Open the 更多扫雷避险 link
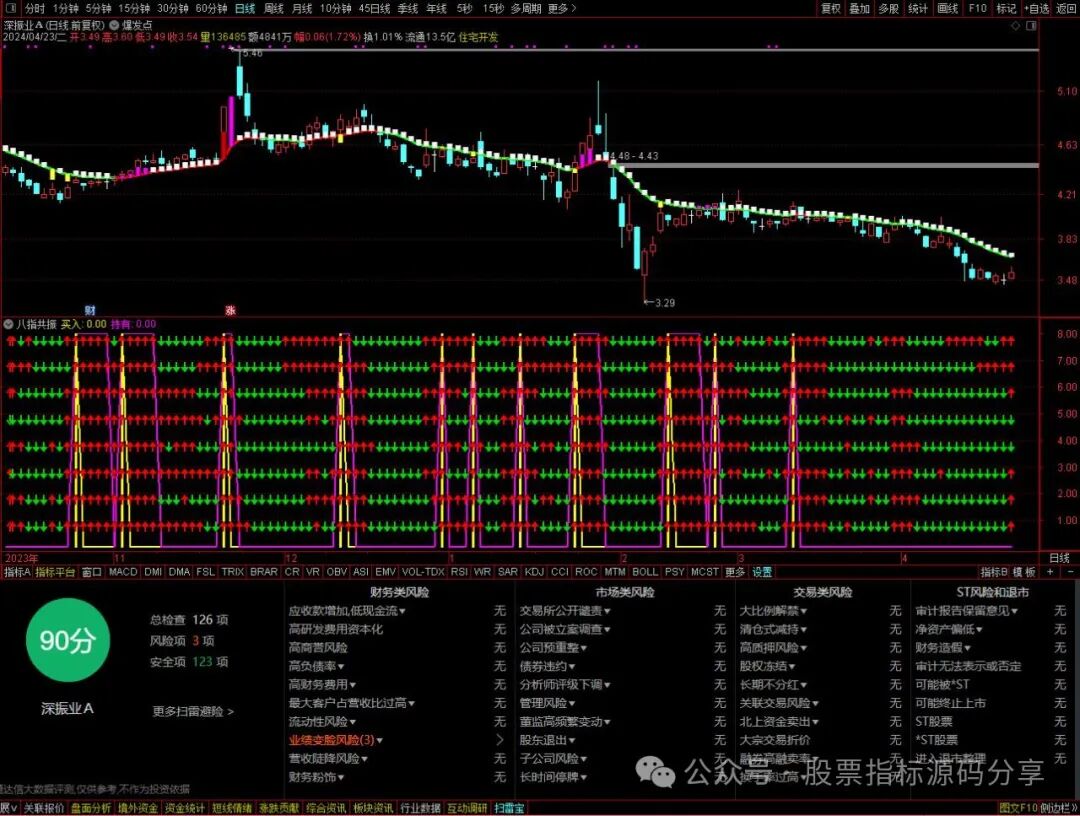Viewport: 1080px width, 816px height. [194, 711]
